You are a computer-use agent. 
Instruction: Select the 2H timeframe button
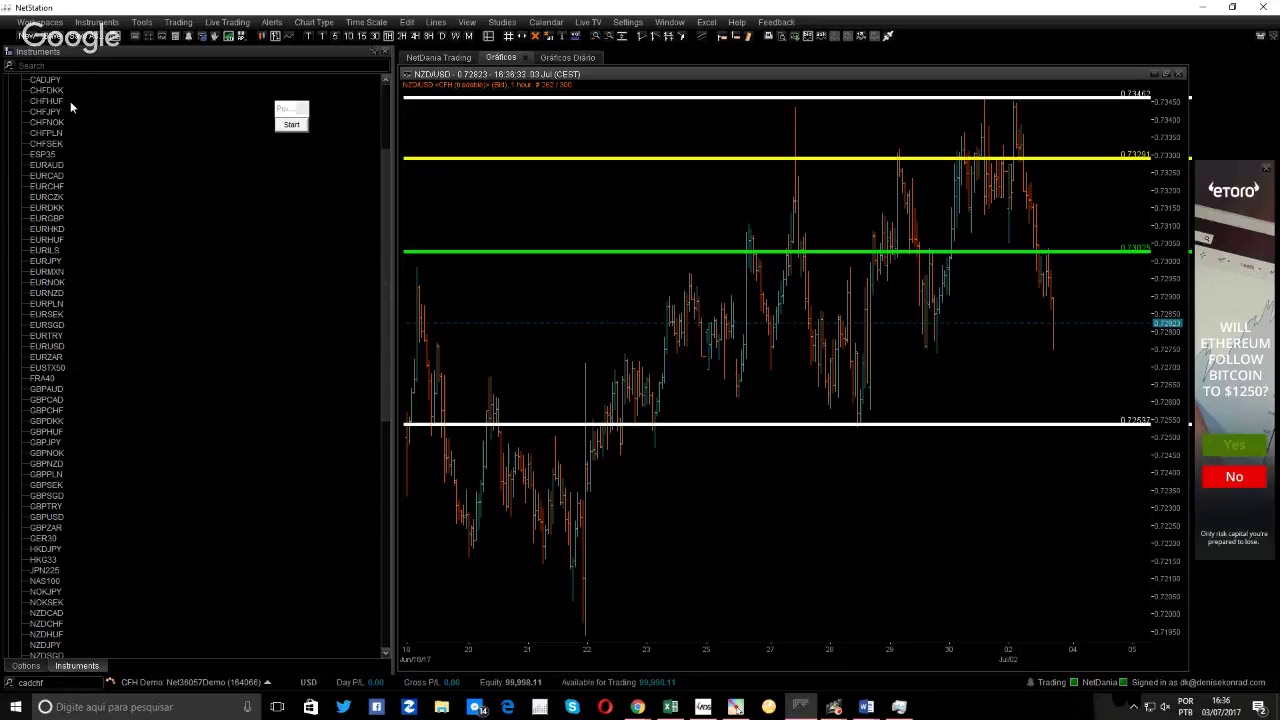tap(401, 36)
